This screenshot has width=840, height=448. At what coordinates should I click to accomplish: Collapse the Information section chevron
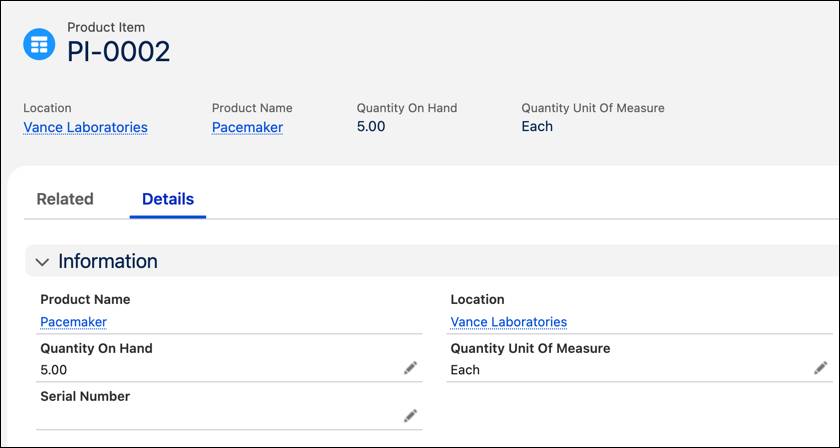point(42,262)
